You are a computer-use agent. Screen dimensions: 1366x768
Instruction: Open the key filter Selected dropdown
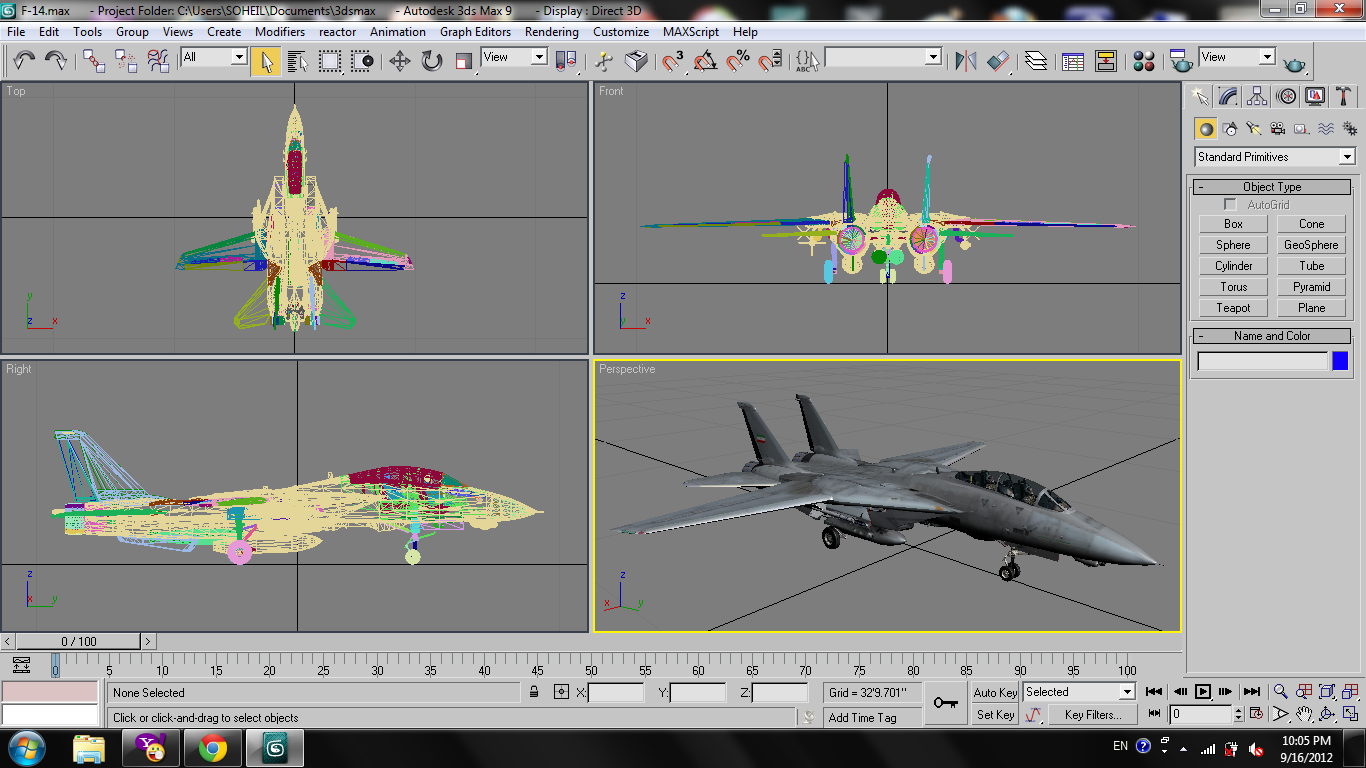pos(1079,692)
